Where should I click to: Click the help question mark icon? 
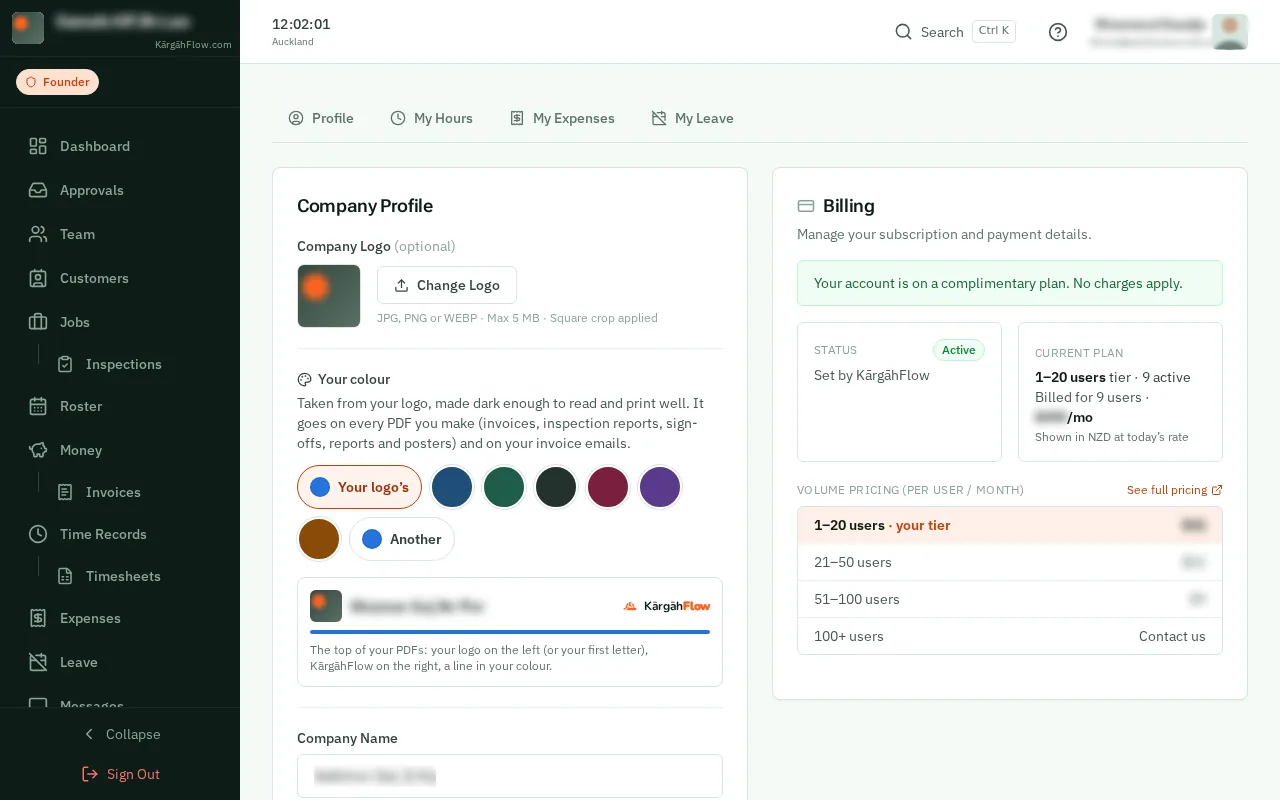tap(1058, 32)
